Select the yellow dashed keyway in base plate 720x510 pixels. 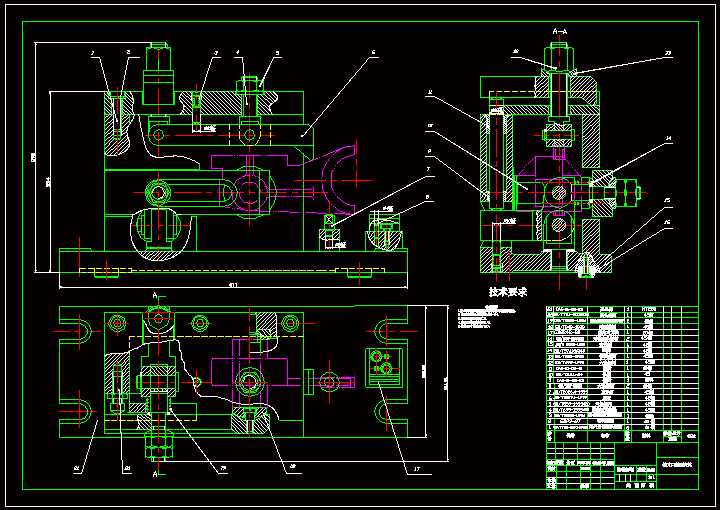(105, 270)
